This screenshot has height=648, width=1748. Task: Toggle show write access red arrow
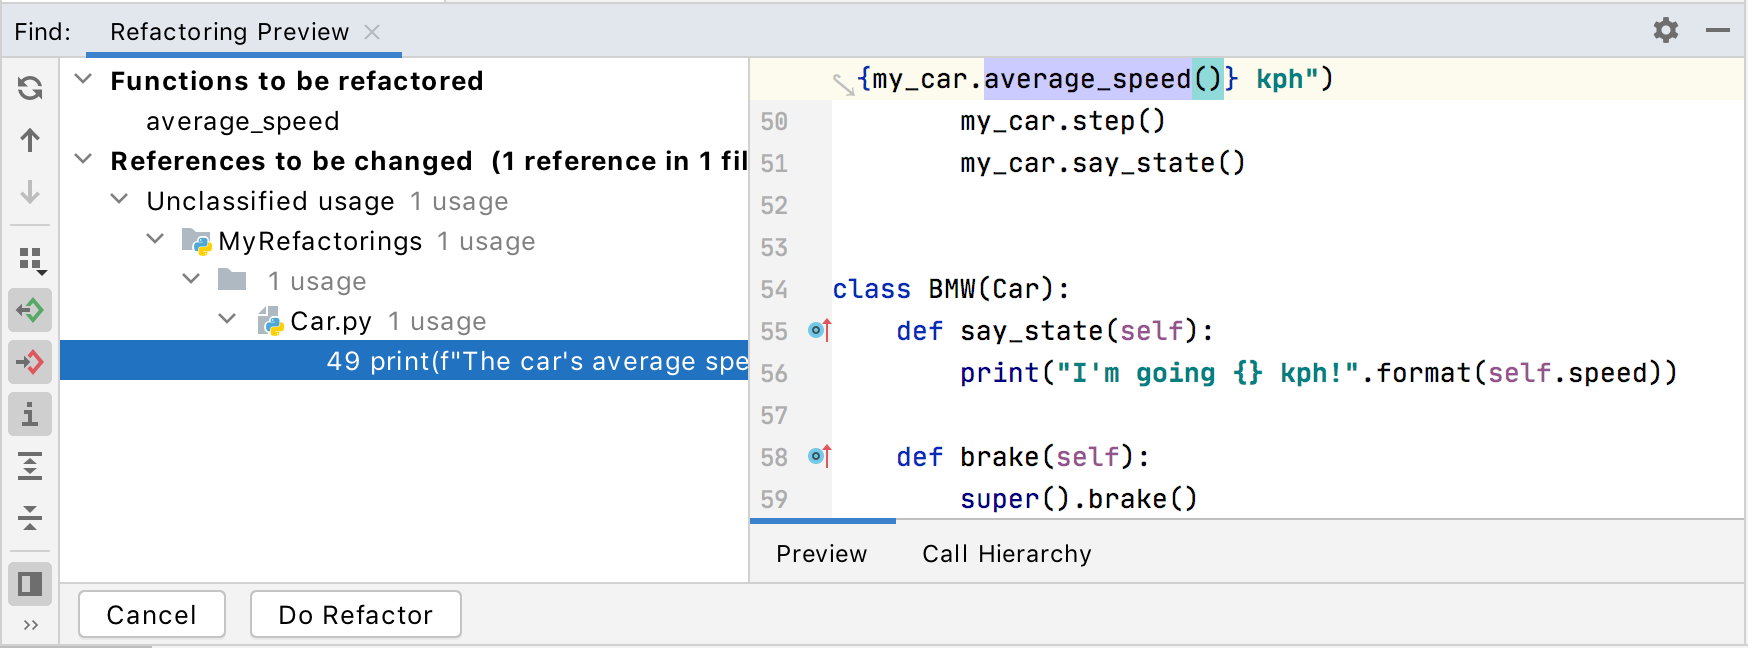(30, 362)
